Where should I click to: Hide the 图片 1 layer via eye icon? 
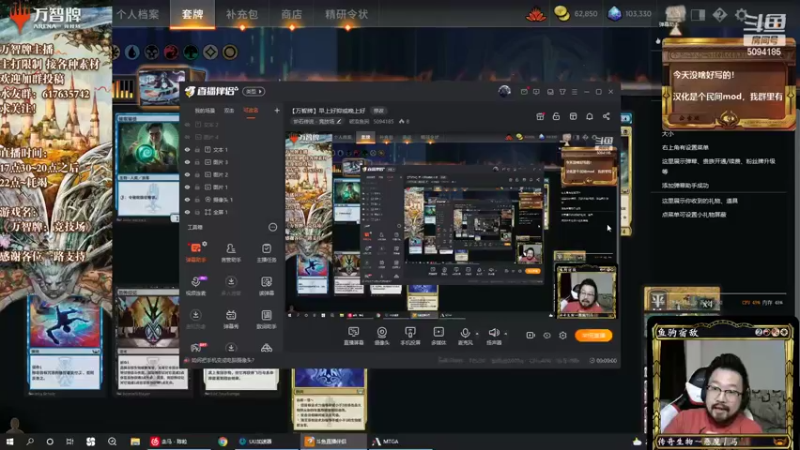click(x=187, y=187)
